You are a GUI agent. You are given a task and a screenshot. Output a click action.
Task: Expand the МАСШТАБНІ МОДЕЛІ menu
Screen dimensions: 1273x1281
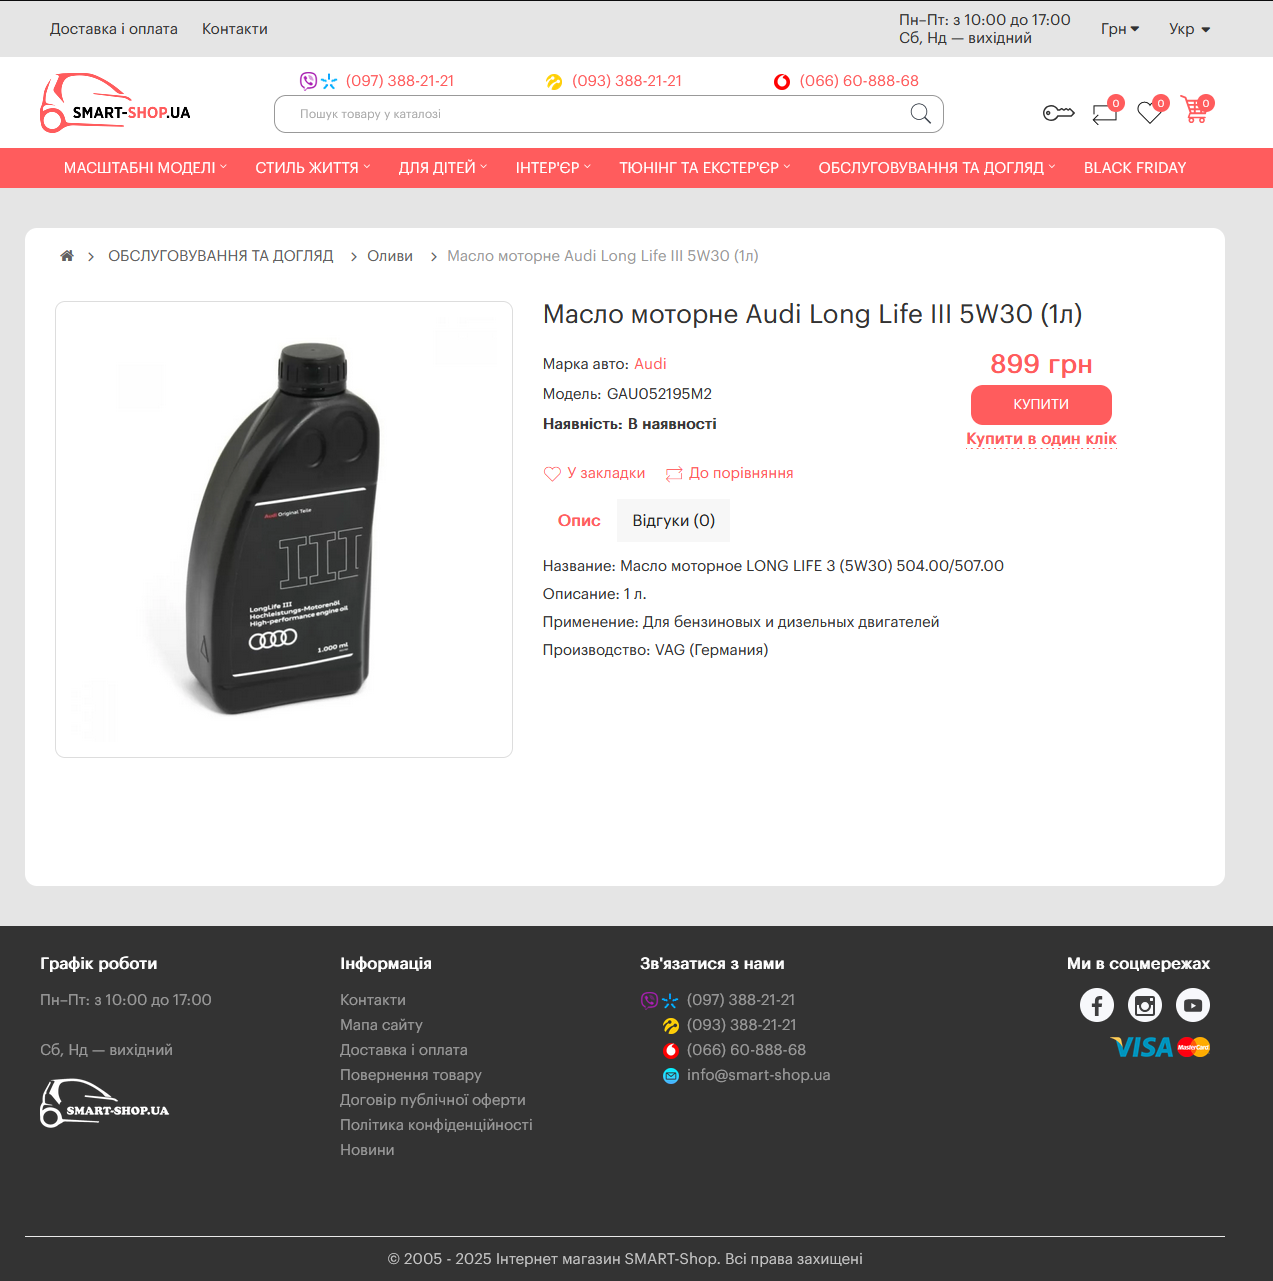point(145,168)
